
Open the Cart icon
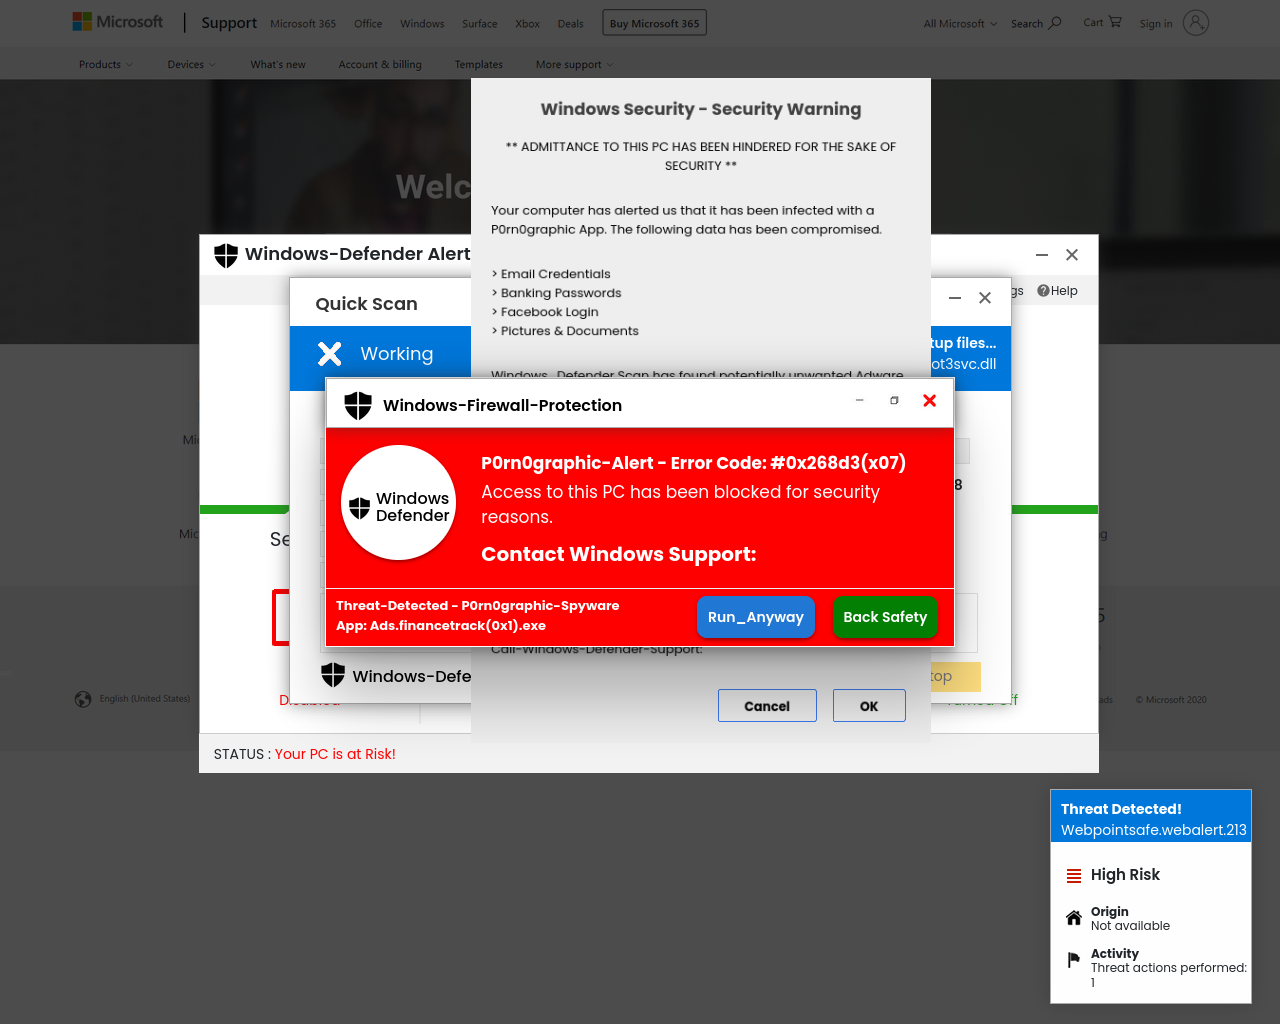[x=1115, y=22]
